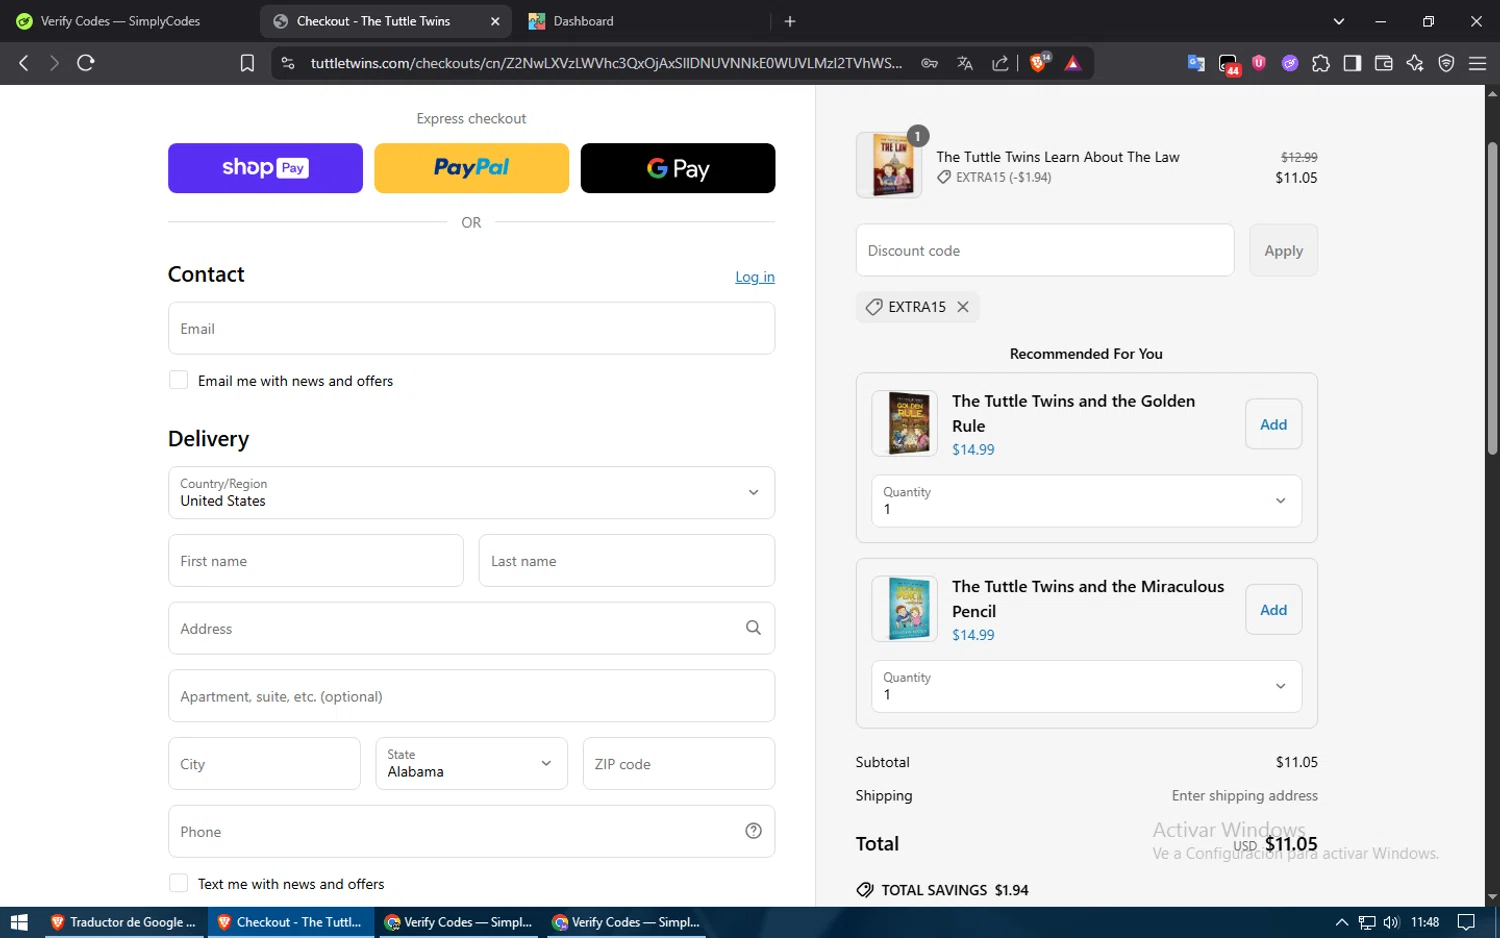This screenshot has height=938, width=1500.
Task: Click the share page icon
Action: [x=1000, y=63]
